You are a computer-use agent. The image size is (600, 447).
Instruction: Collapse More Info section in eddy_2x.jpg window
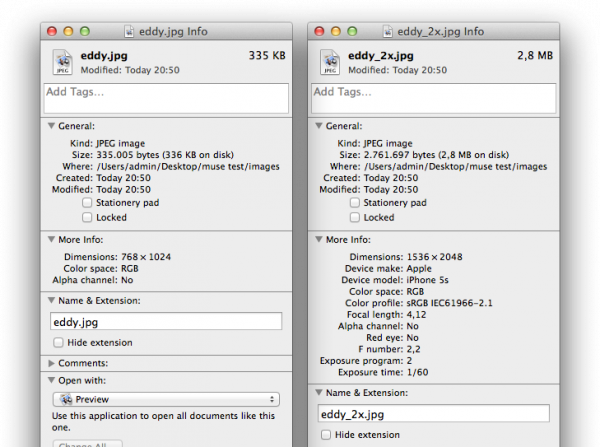pyautogui.click(x=320, y=240)
